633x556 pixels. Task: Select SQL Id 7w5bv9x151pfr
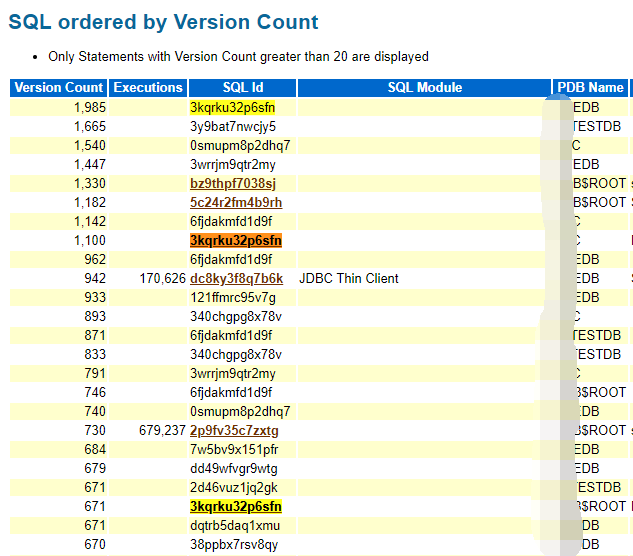(234, 449)
